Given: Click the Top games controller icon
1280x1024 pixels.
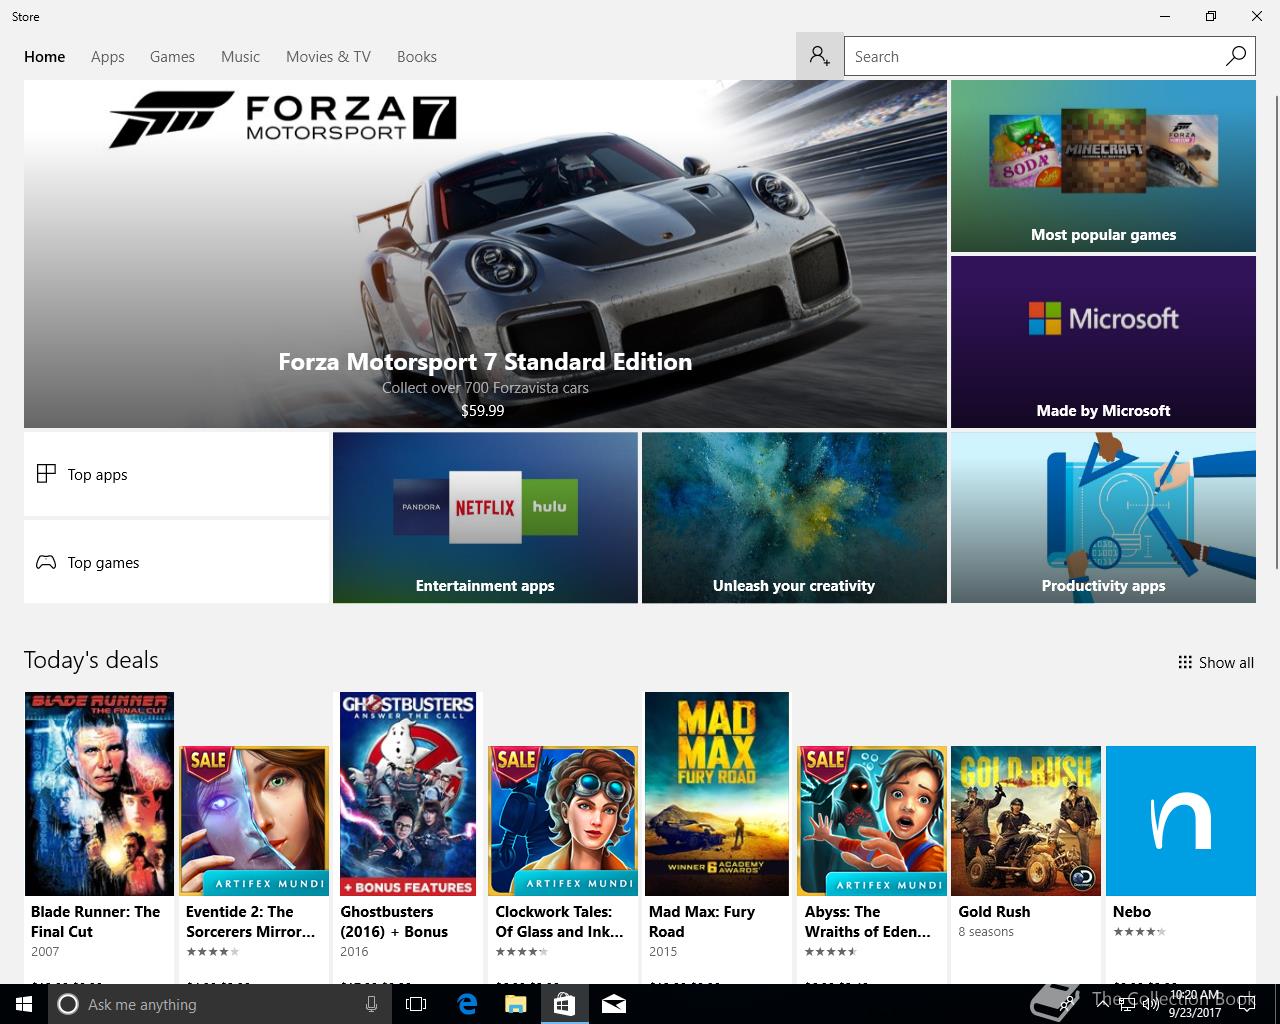Looking at the screenshot, I should point(46,562).
